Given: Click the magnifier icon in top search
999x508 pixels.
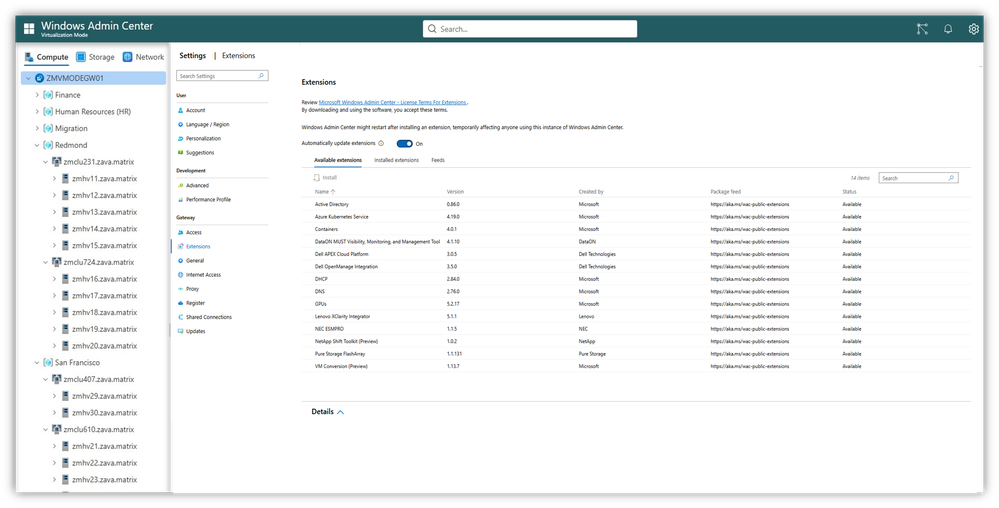Looking at the screenshot, I should (433, 29).
